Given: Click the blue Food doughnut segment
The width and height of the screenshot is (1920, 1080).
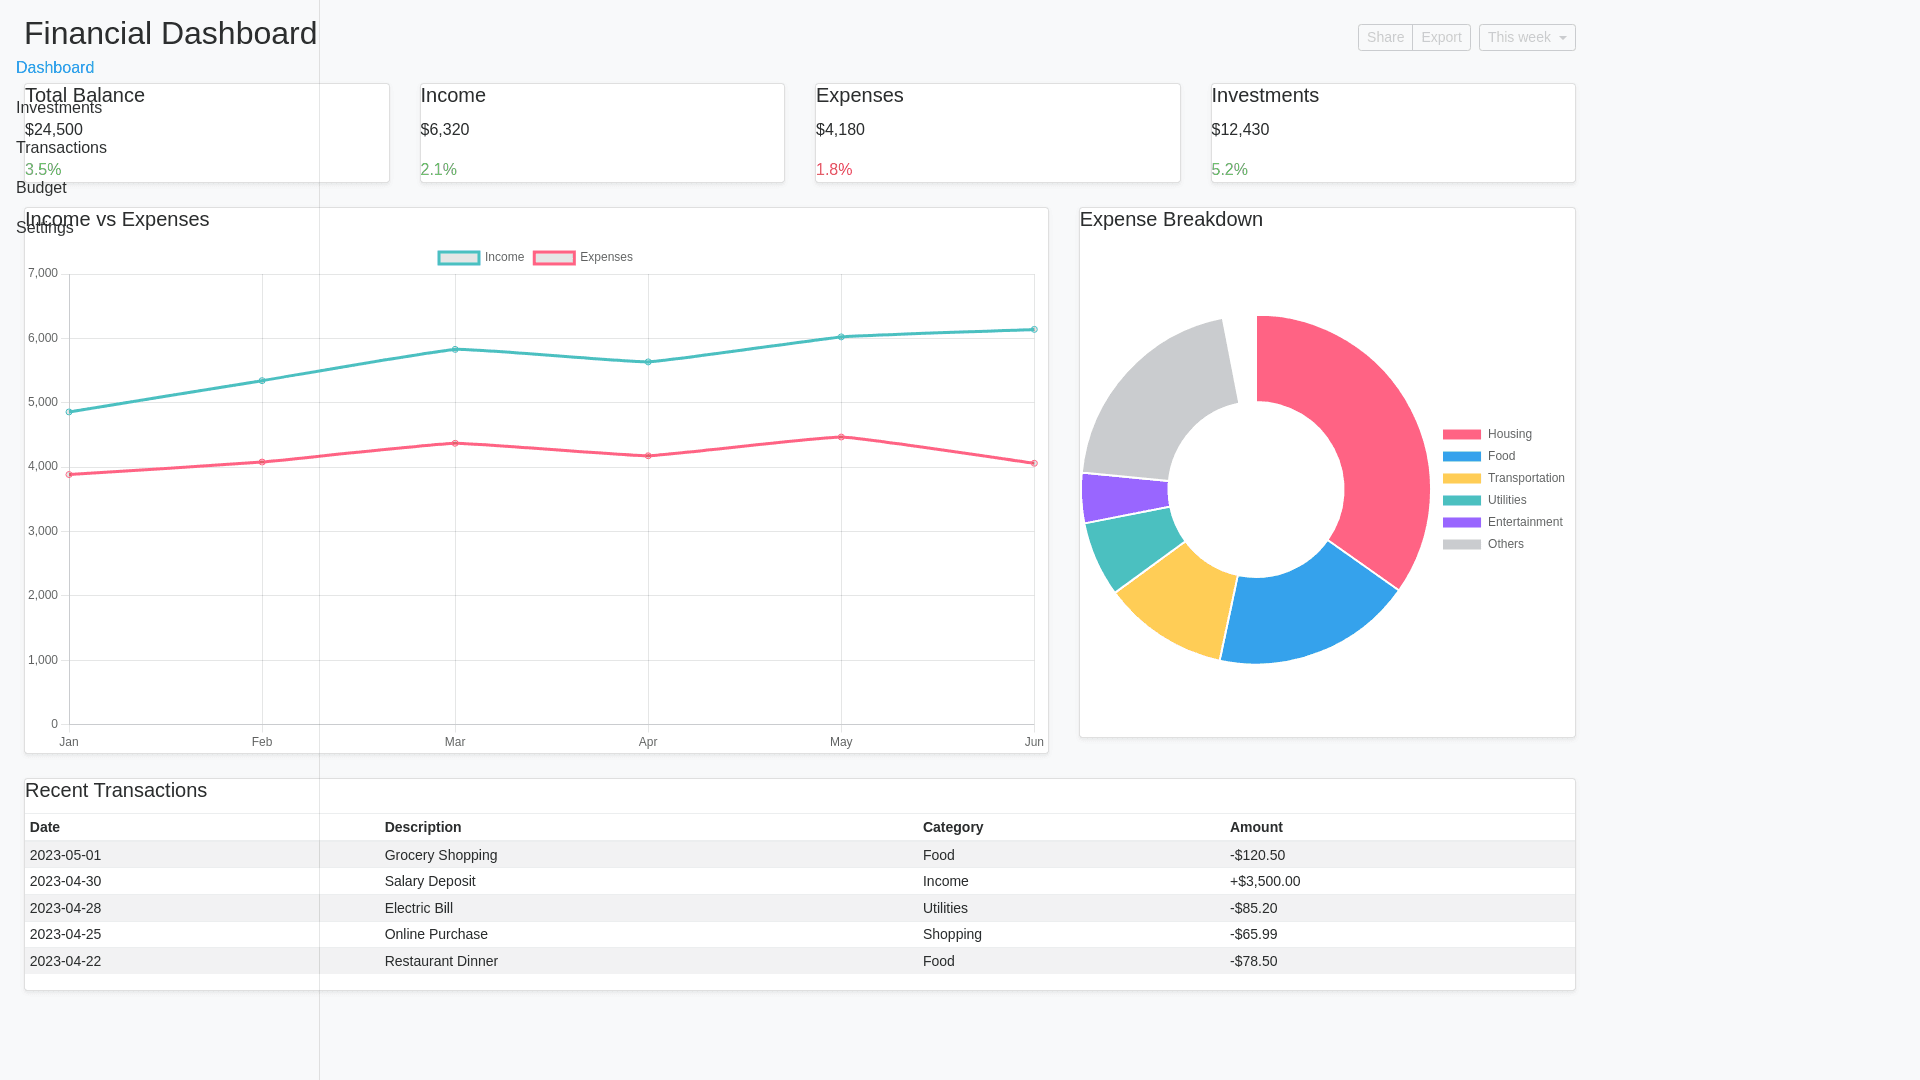Looking at the screenshot, I should tap(1300, 612).
